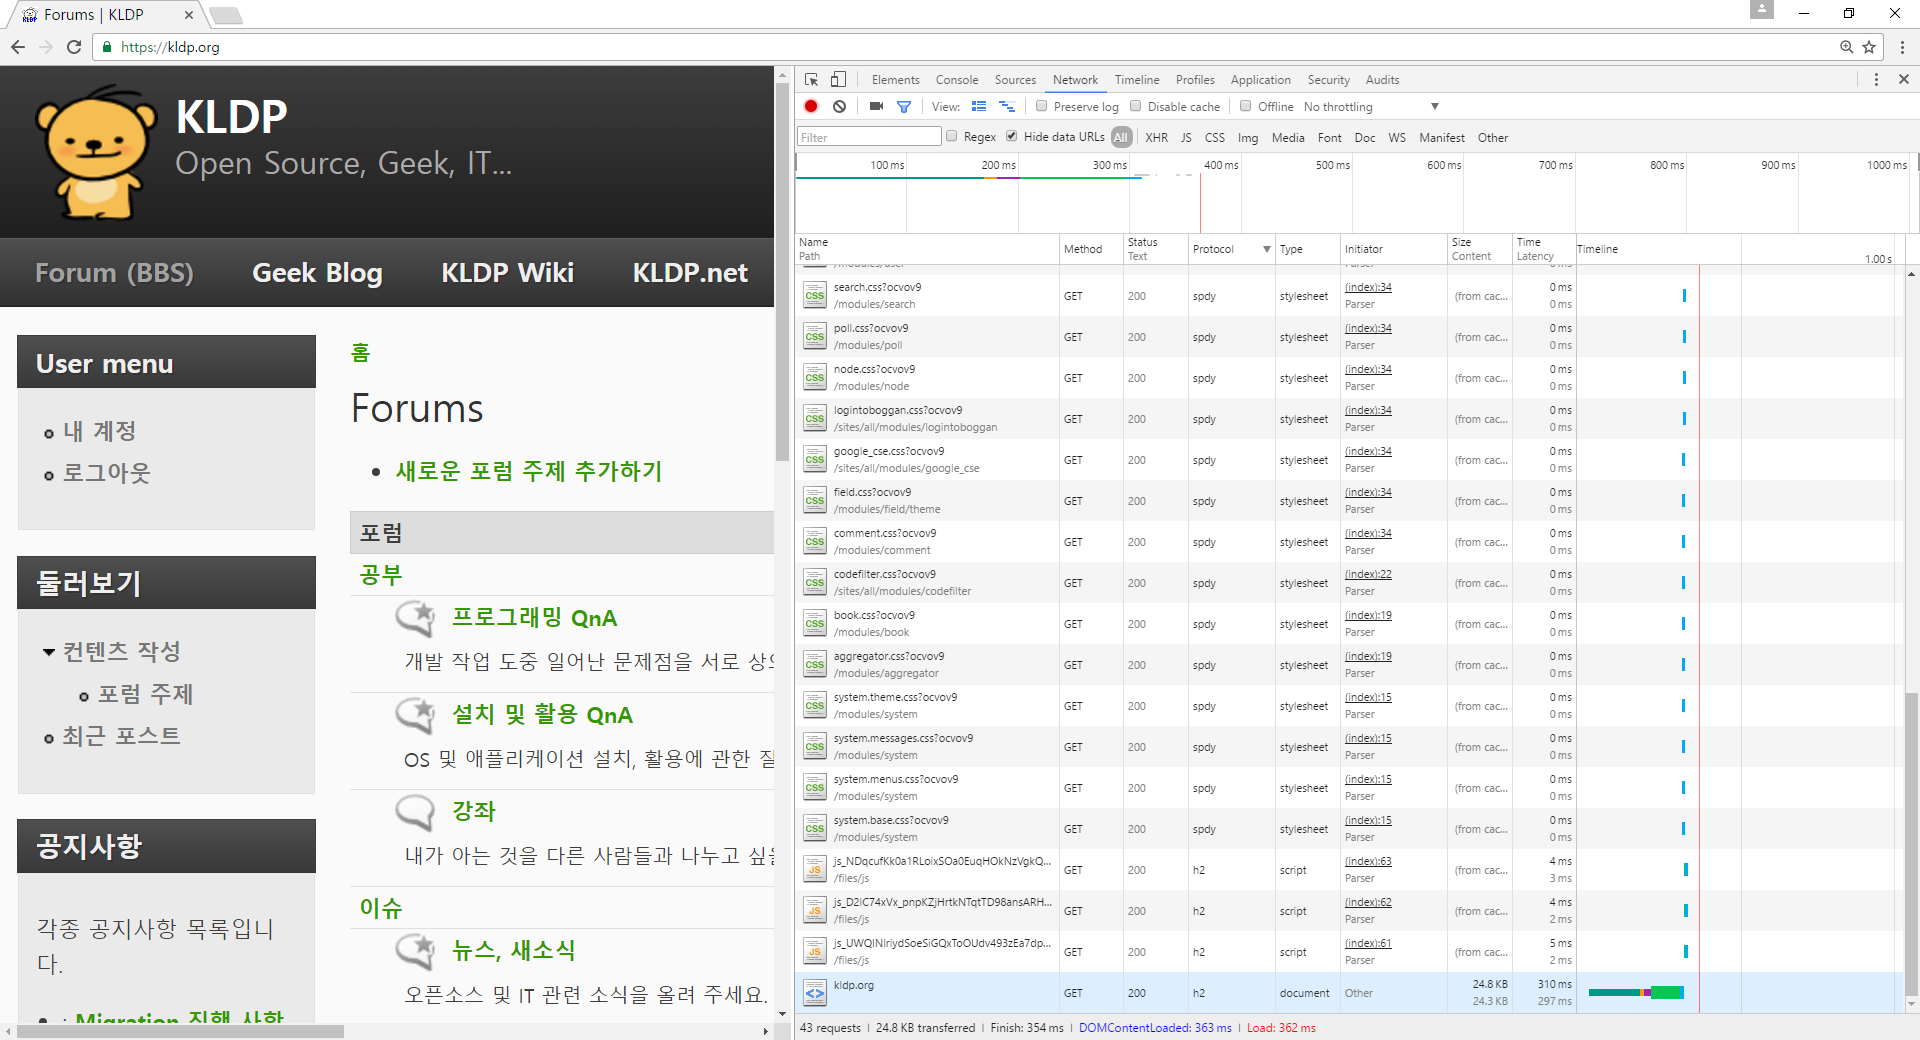
Task: Toggle Offline network mode
Action: [x=1245, y=106]
